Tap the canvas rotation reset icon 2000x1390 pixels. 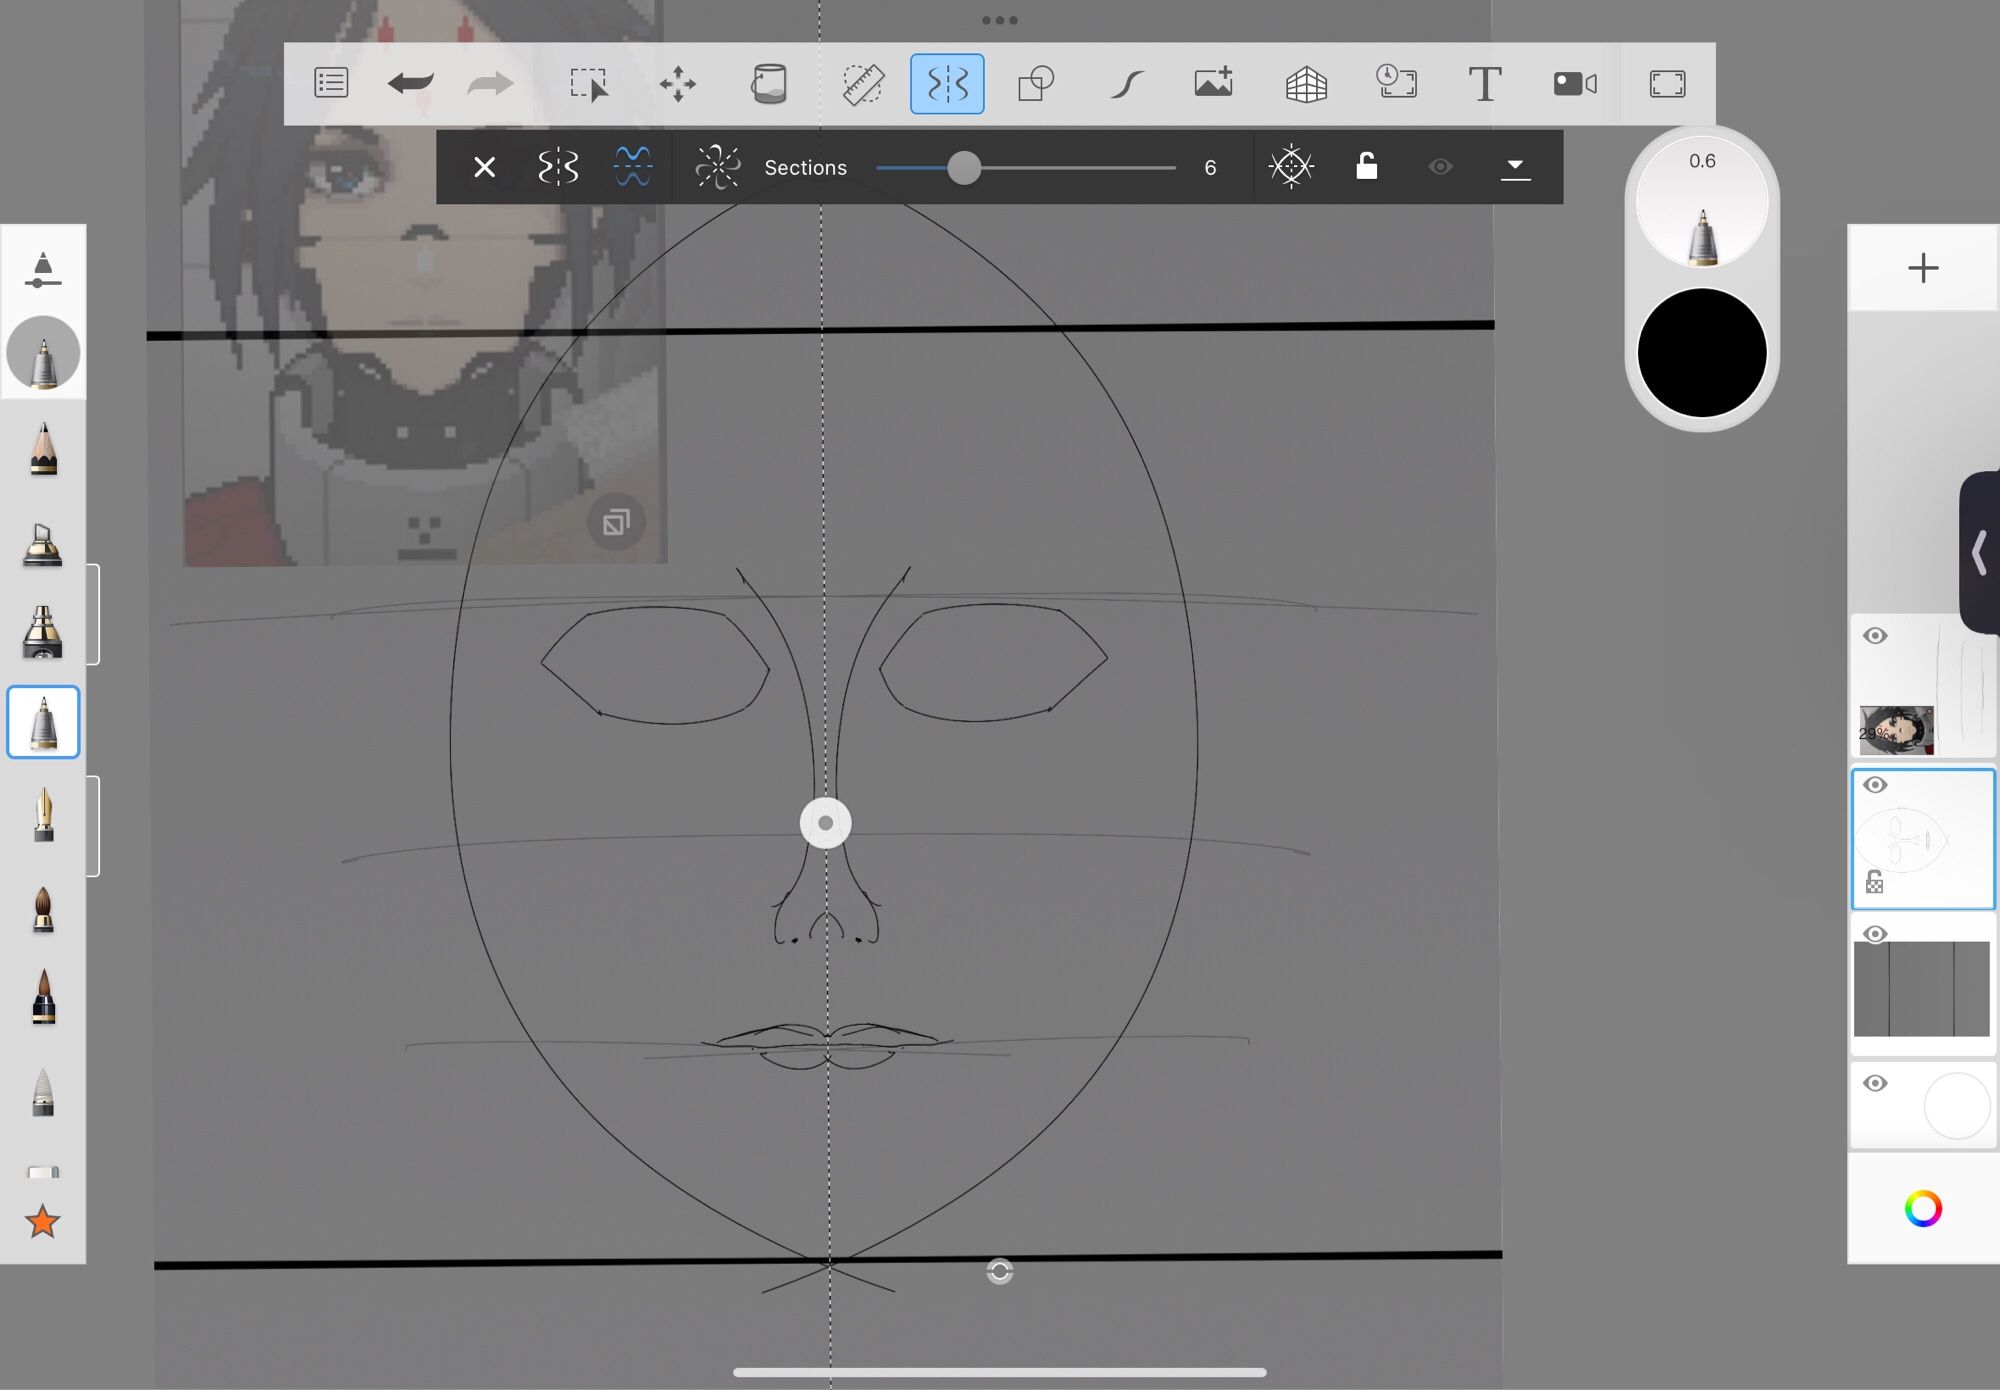click(999, 1271)
